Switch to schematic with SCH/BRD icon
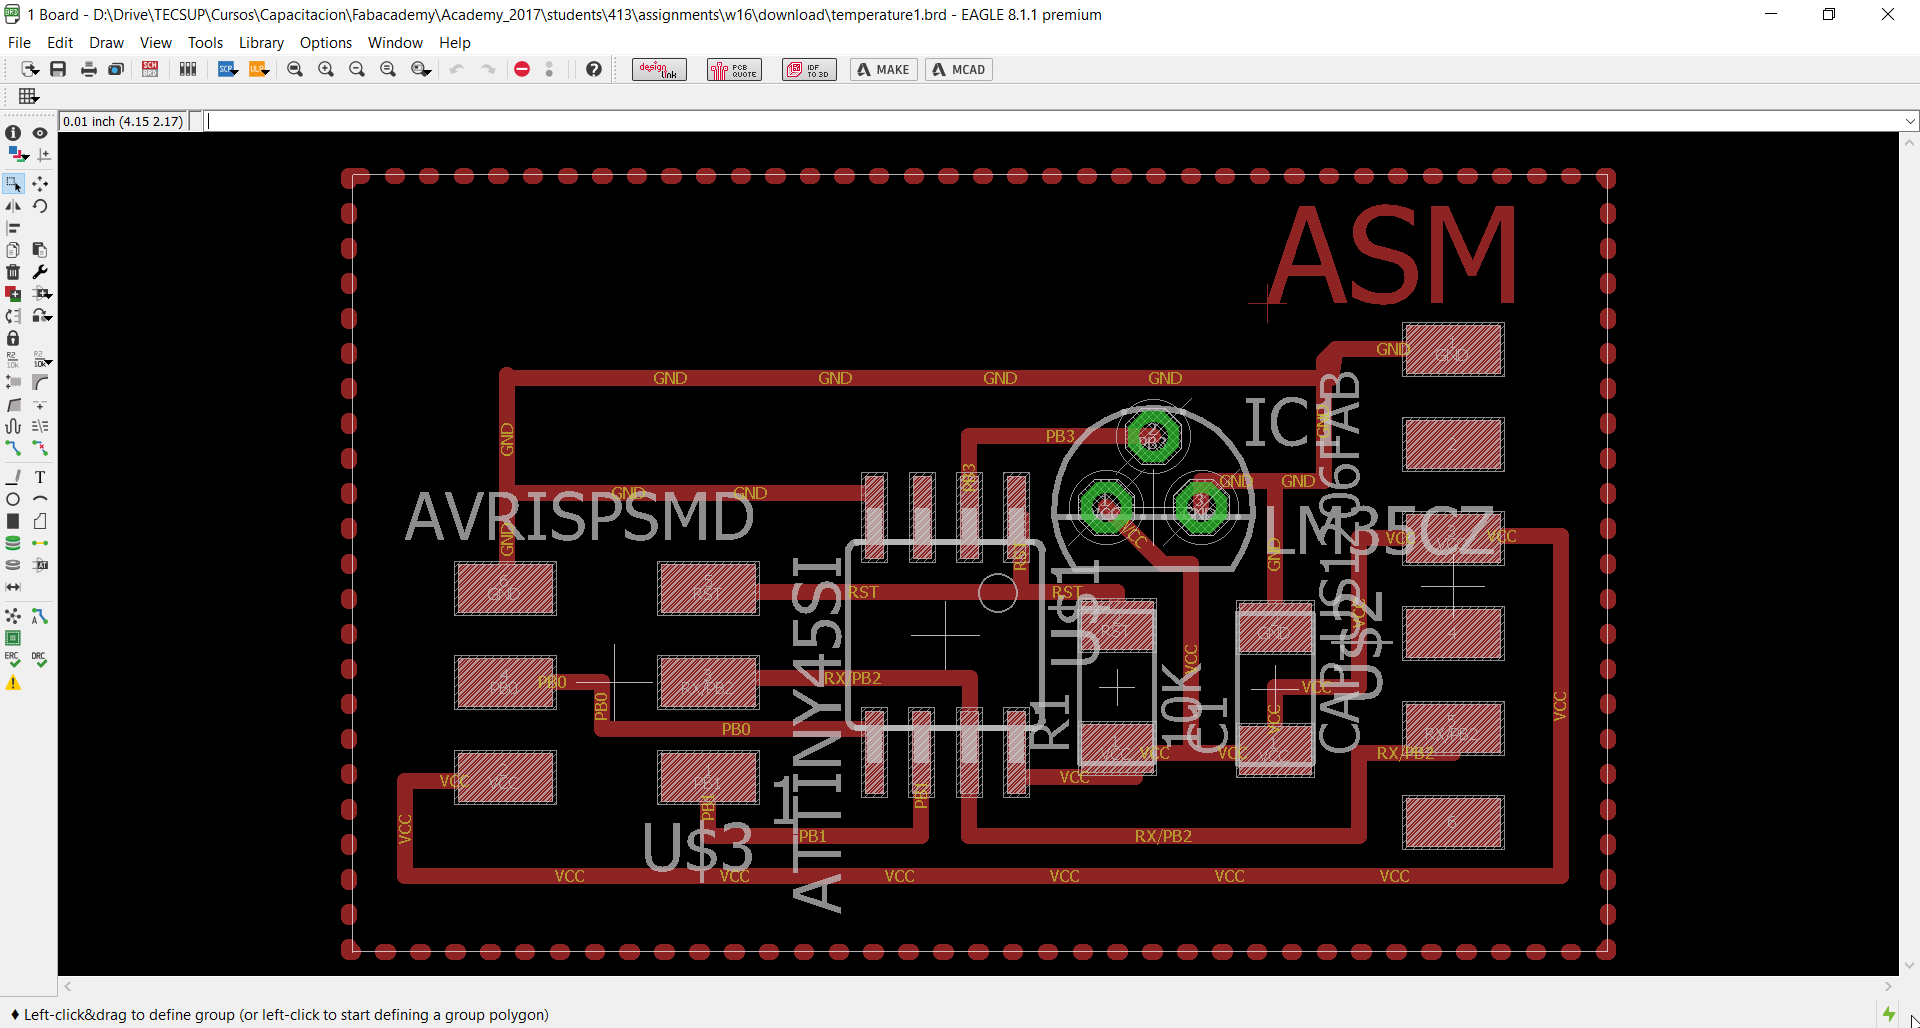Image resolution: width=1920 pixels, height=1028 pixels. [x=150, y=69]
